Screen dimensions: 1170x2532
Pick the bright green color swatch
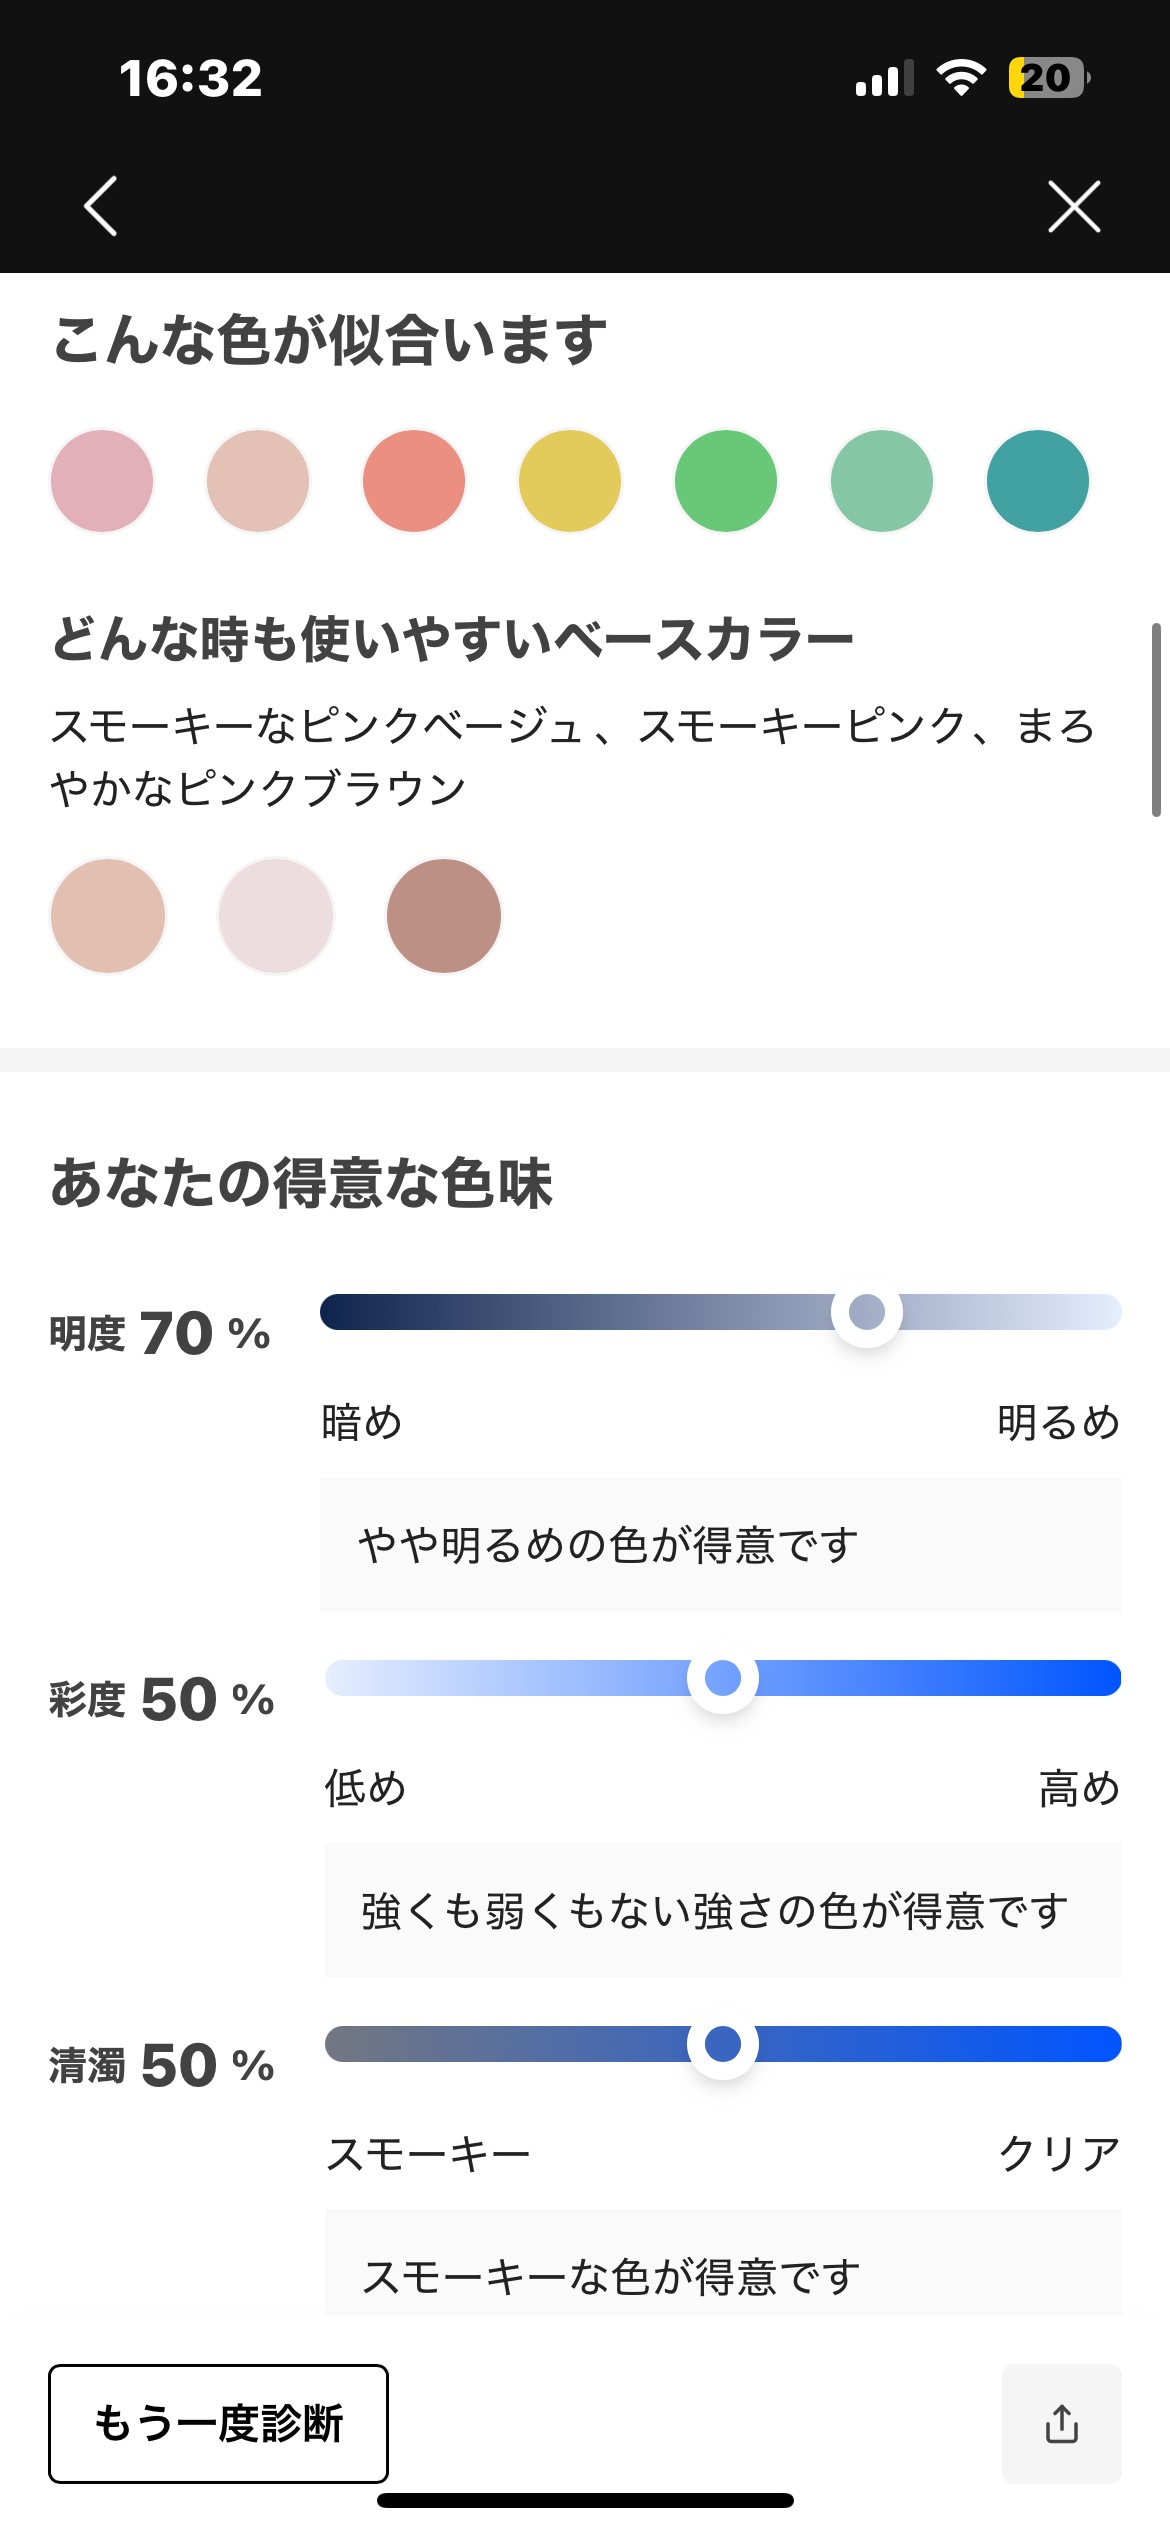click(x=726, y=481)
